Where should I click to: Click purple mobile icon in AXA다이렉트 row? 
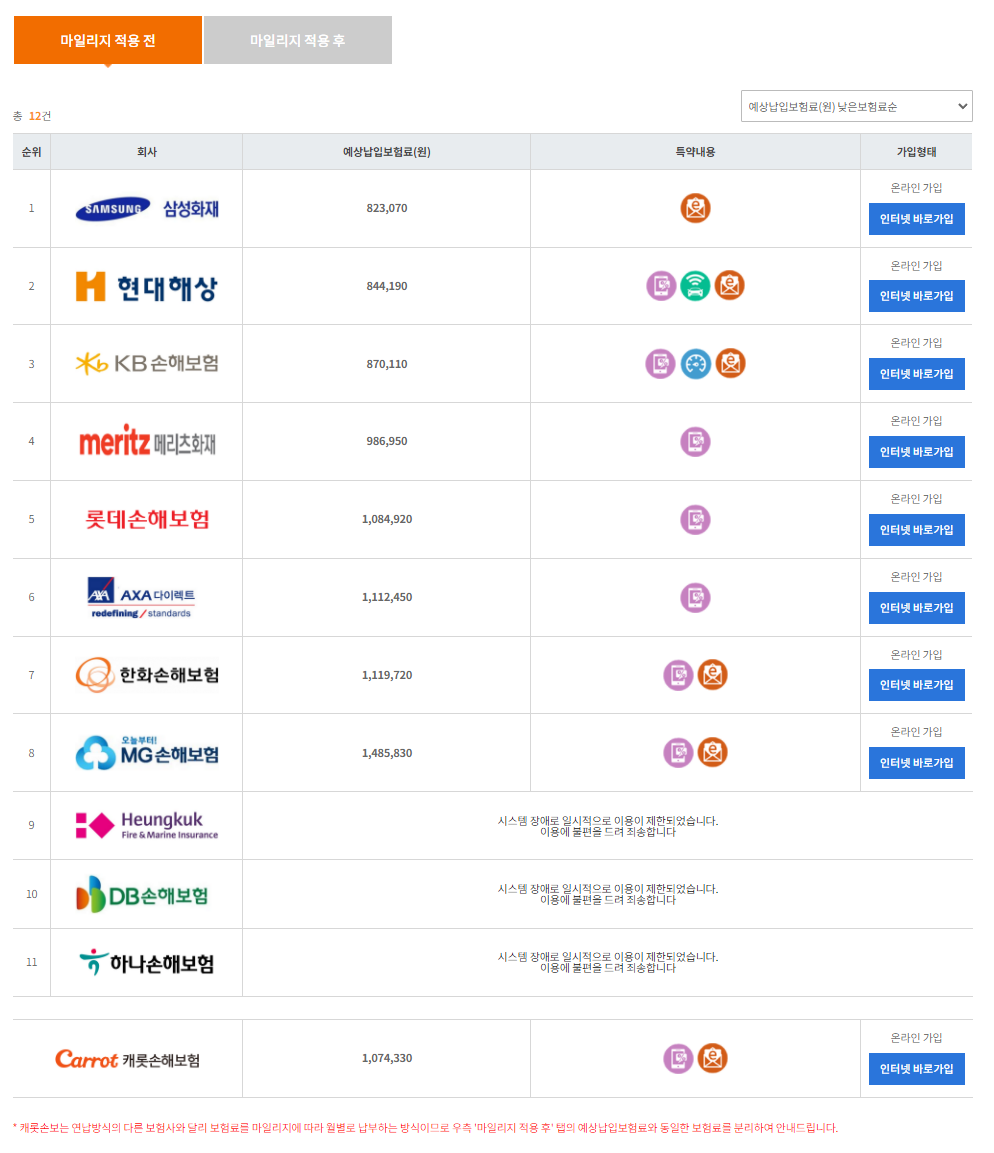pos(696,598)
